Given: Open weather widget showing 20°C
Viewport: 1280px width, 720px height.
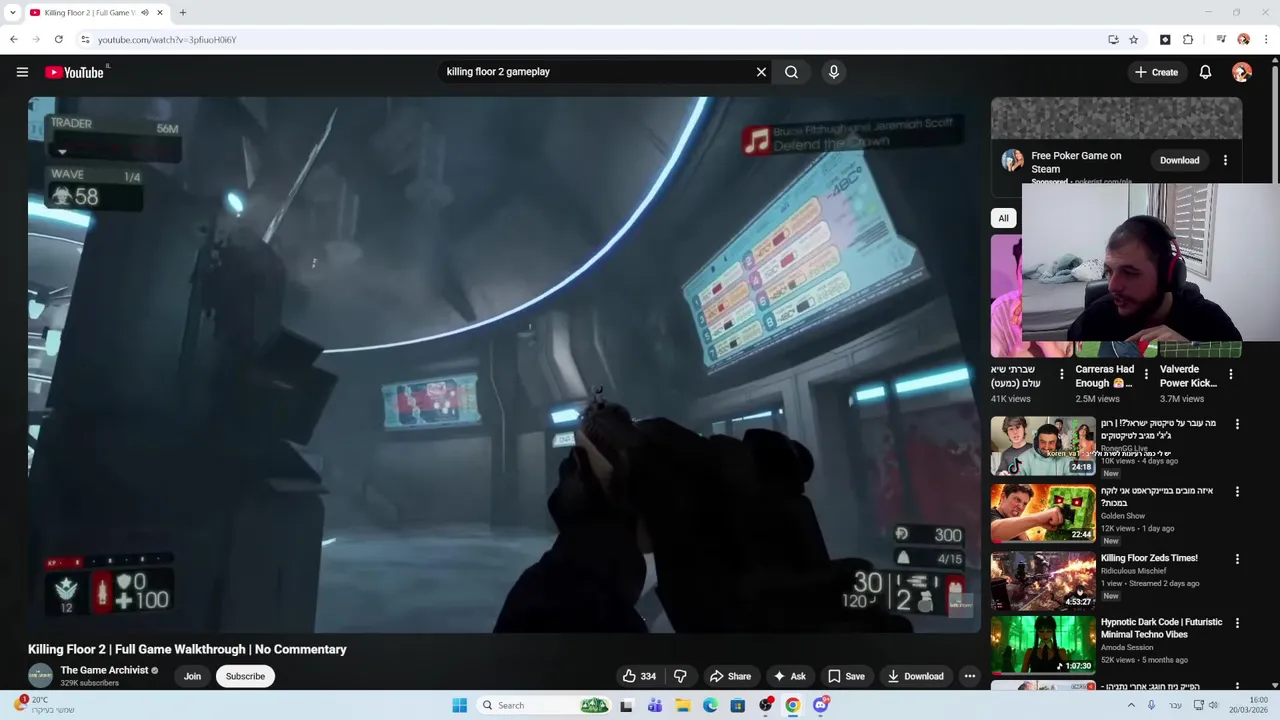Looking at the screenshot, I should (44, 705).
